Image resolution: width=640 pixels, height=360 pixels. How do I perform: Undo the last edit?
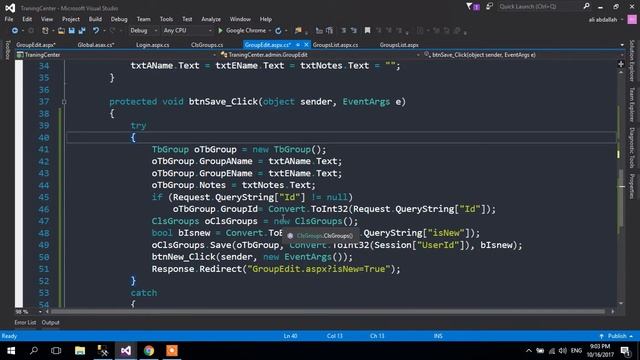click(96, 31)
